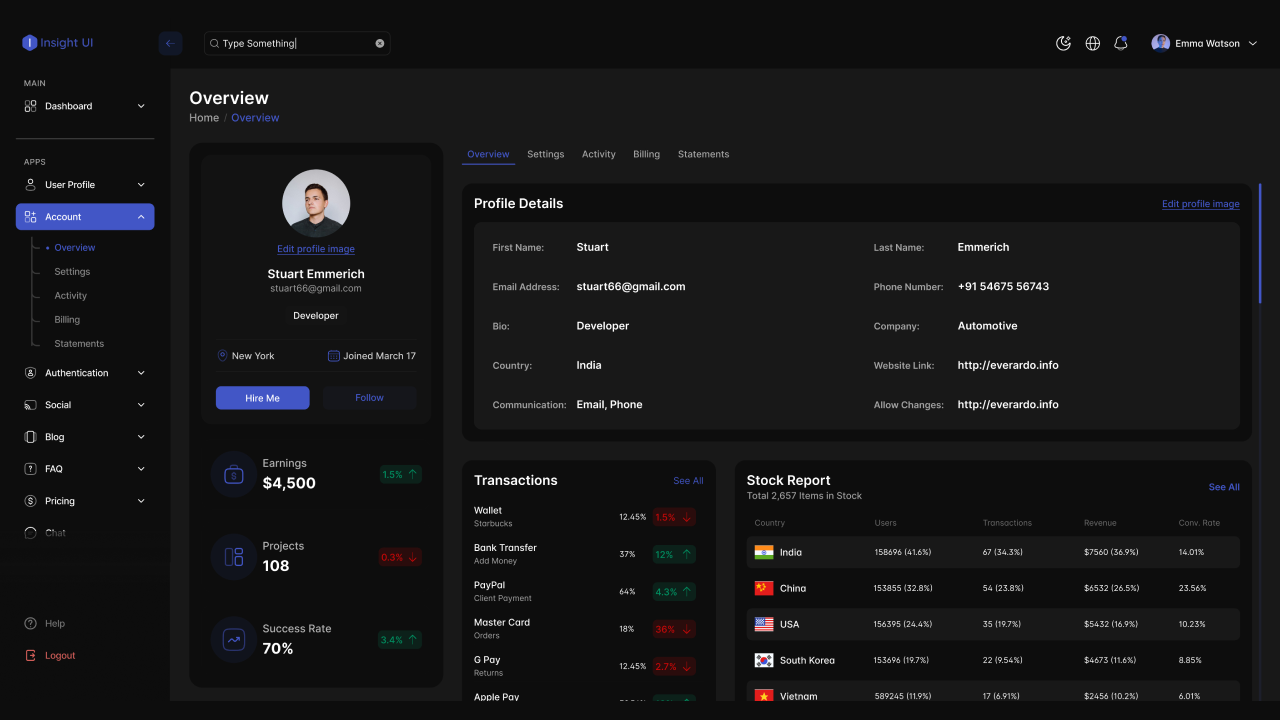Expand the Dashboard menu
The image size is (1280, 720).
[140, 105]
